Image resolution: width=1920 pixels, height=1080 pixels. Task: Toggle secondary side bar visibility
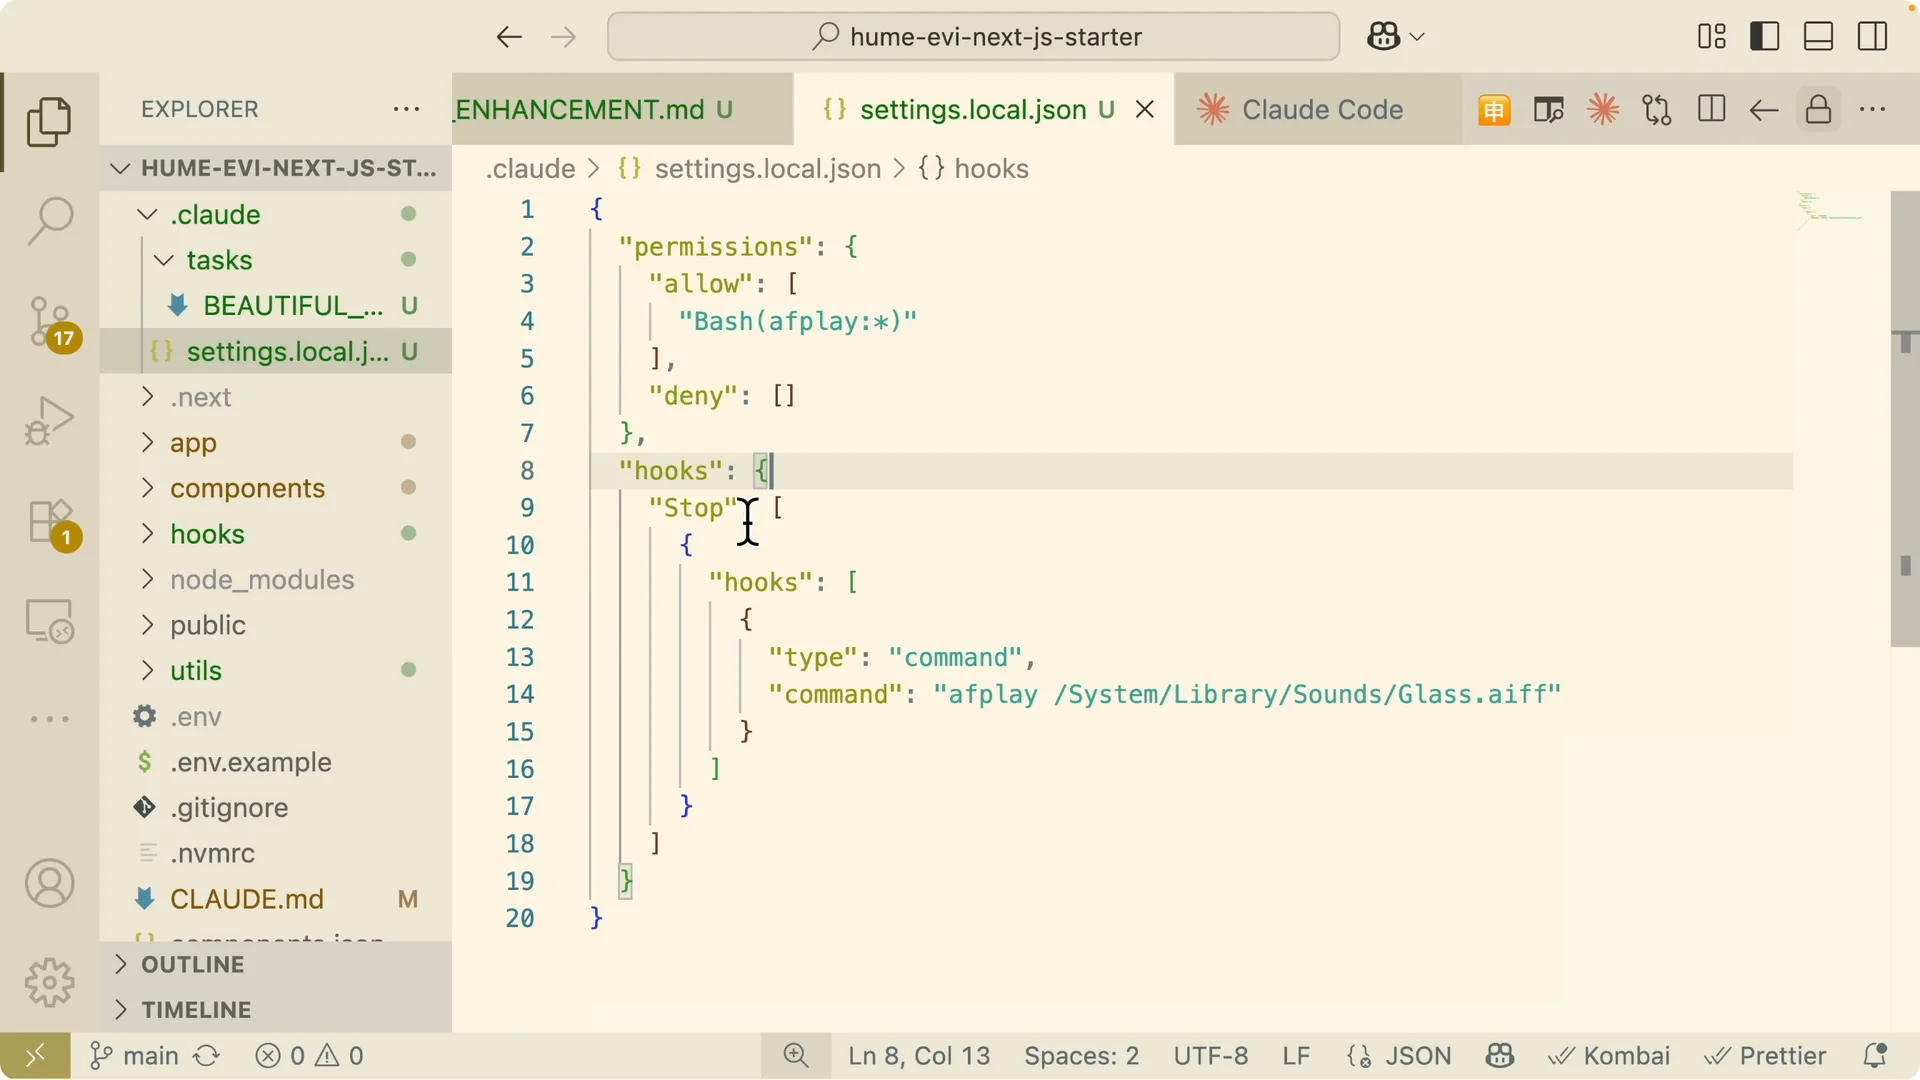[x=1872, y=37]
